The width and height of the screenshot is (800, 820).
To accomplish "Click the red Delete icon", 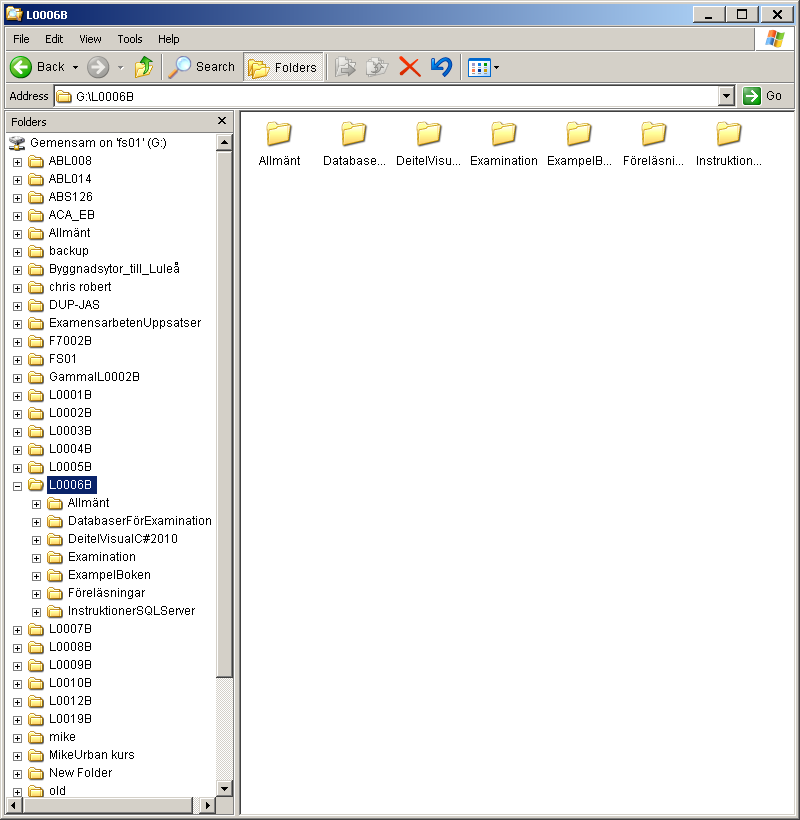I will pyautogui.click(x=409, y=67).
